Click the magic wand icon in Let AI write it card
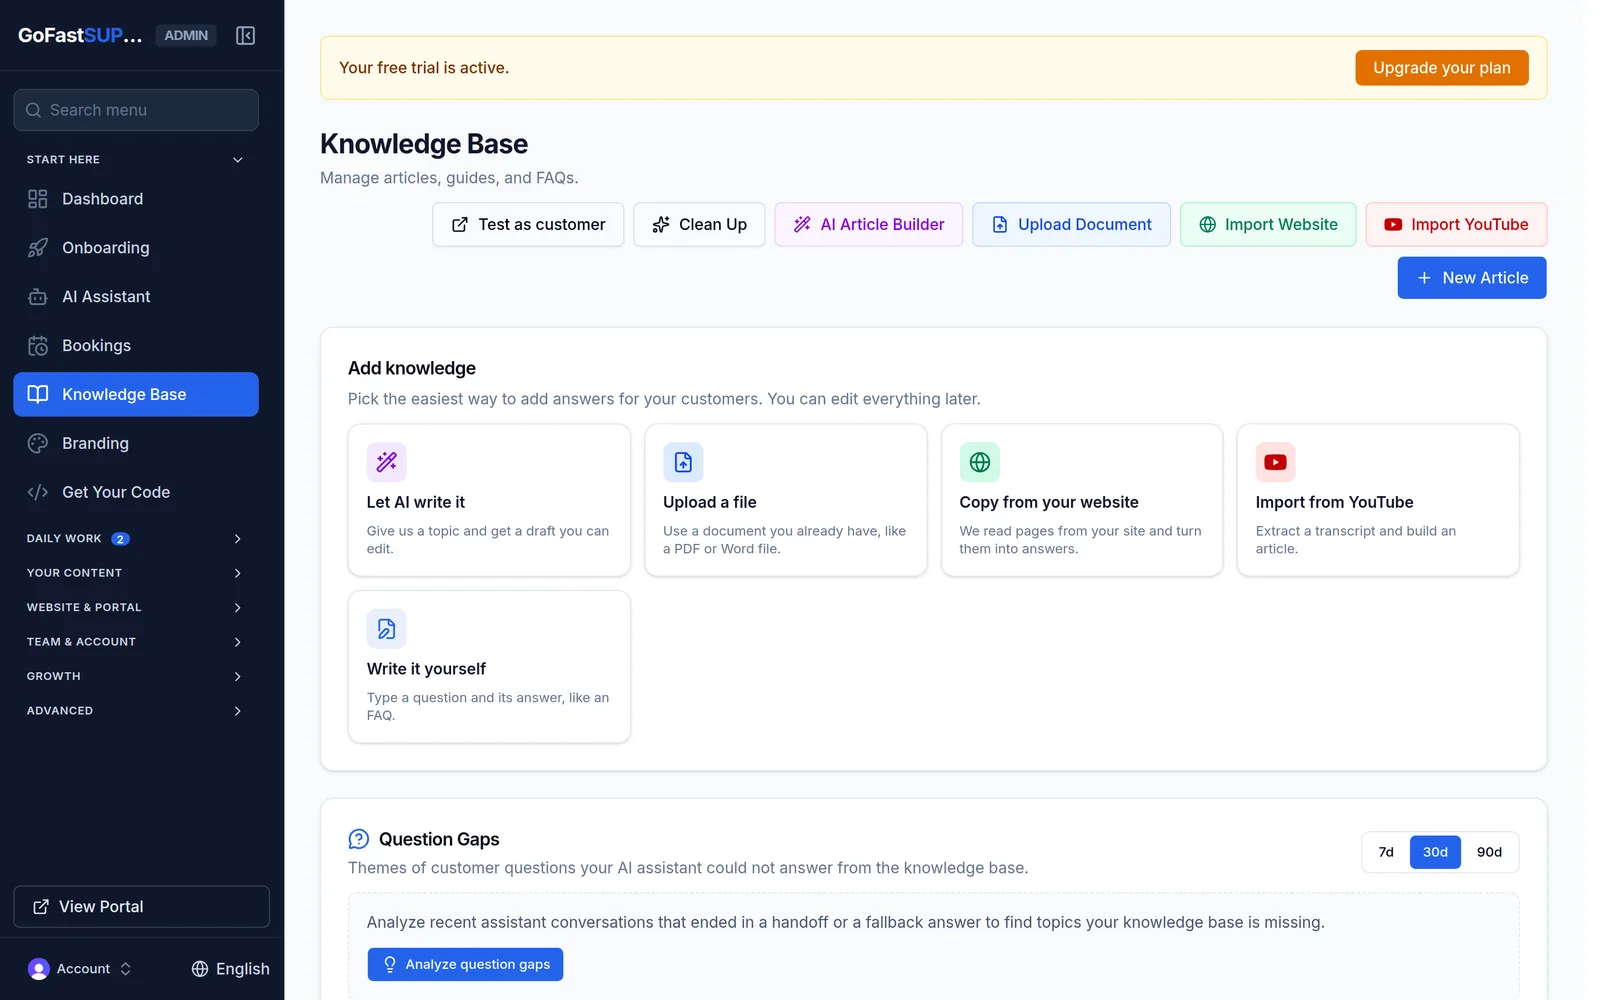1600x1000 pixels. tap(386, 462)
